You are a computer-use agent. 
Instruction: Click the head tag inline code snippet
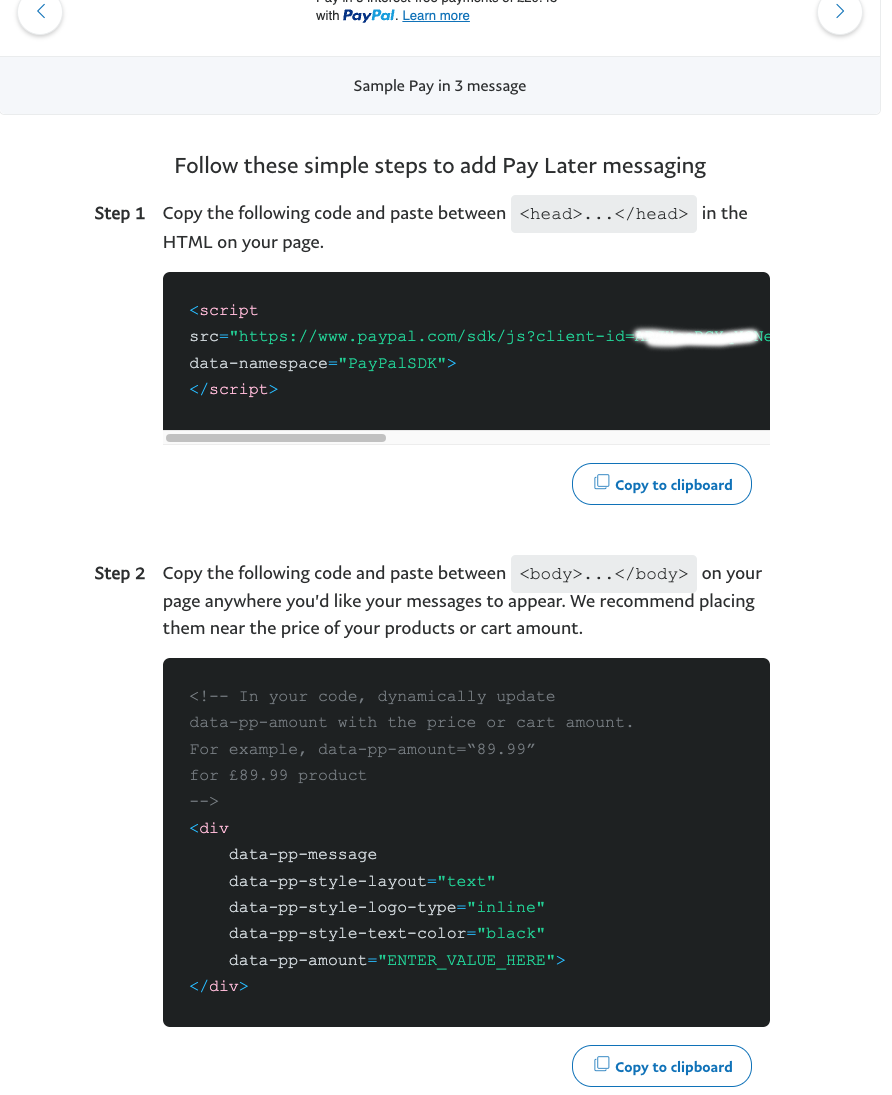[x=604, y=214]
